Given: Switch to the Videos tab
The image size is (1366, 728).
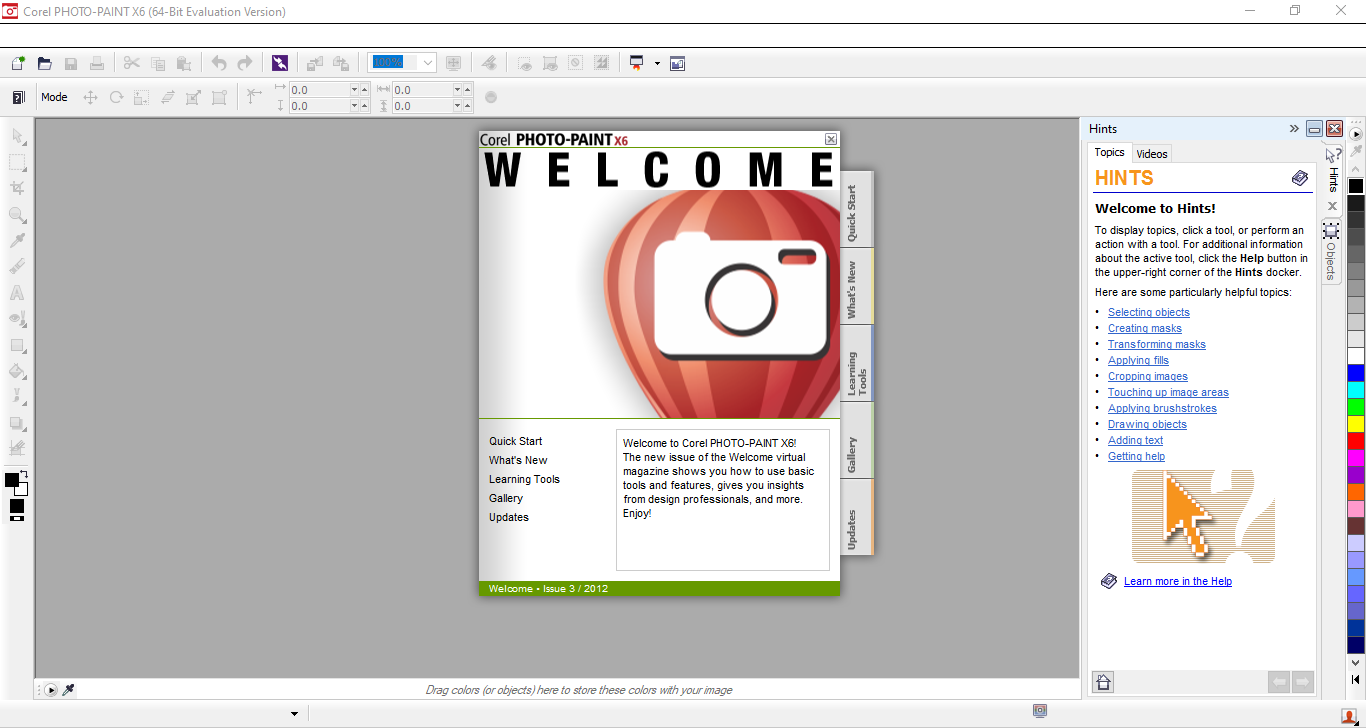Looking at the screenshot, I should (1152, 153).
